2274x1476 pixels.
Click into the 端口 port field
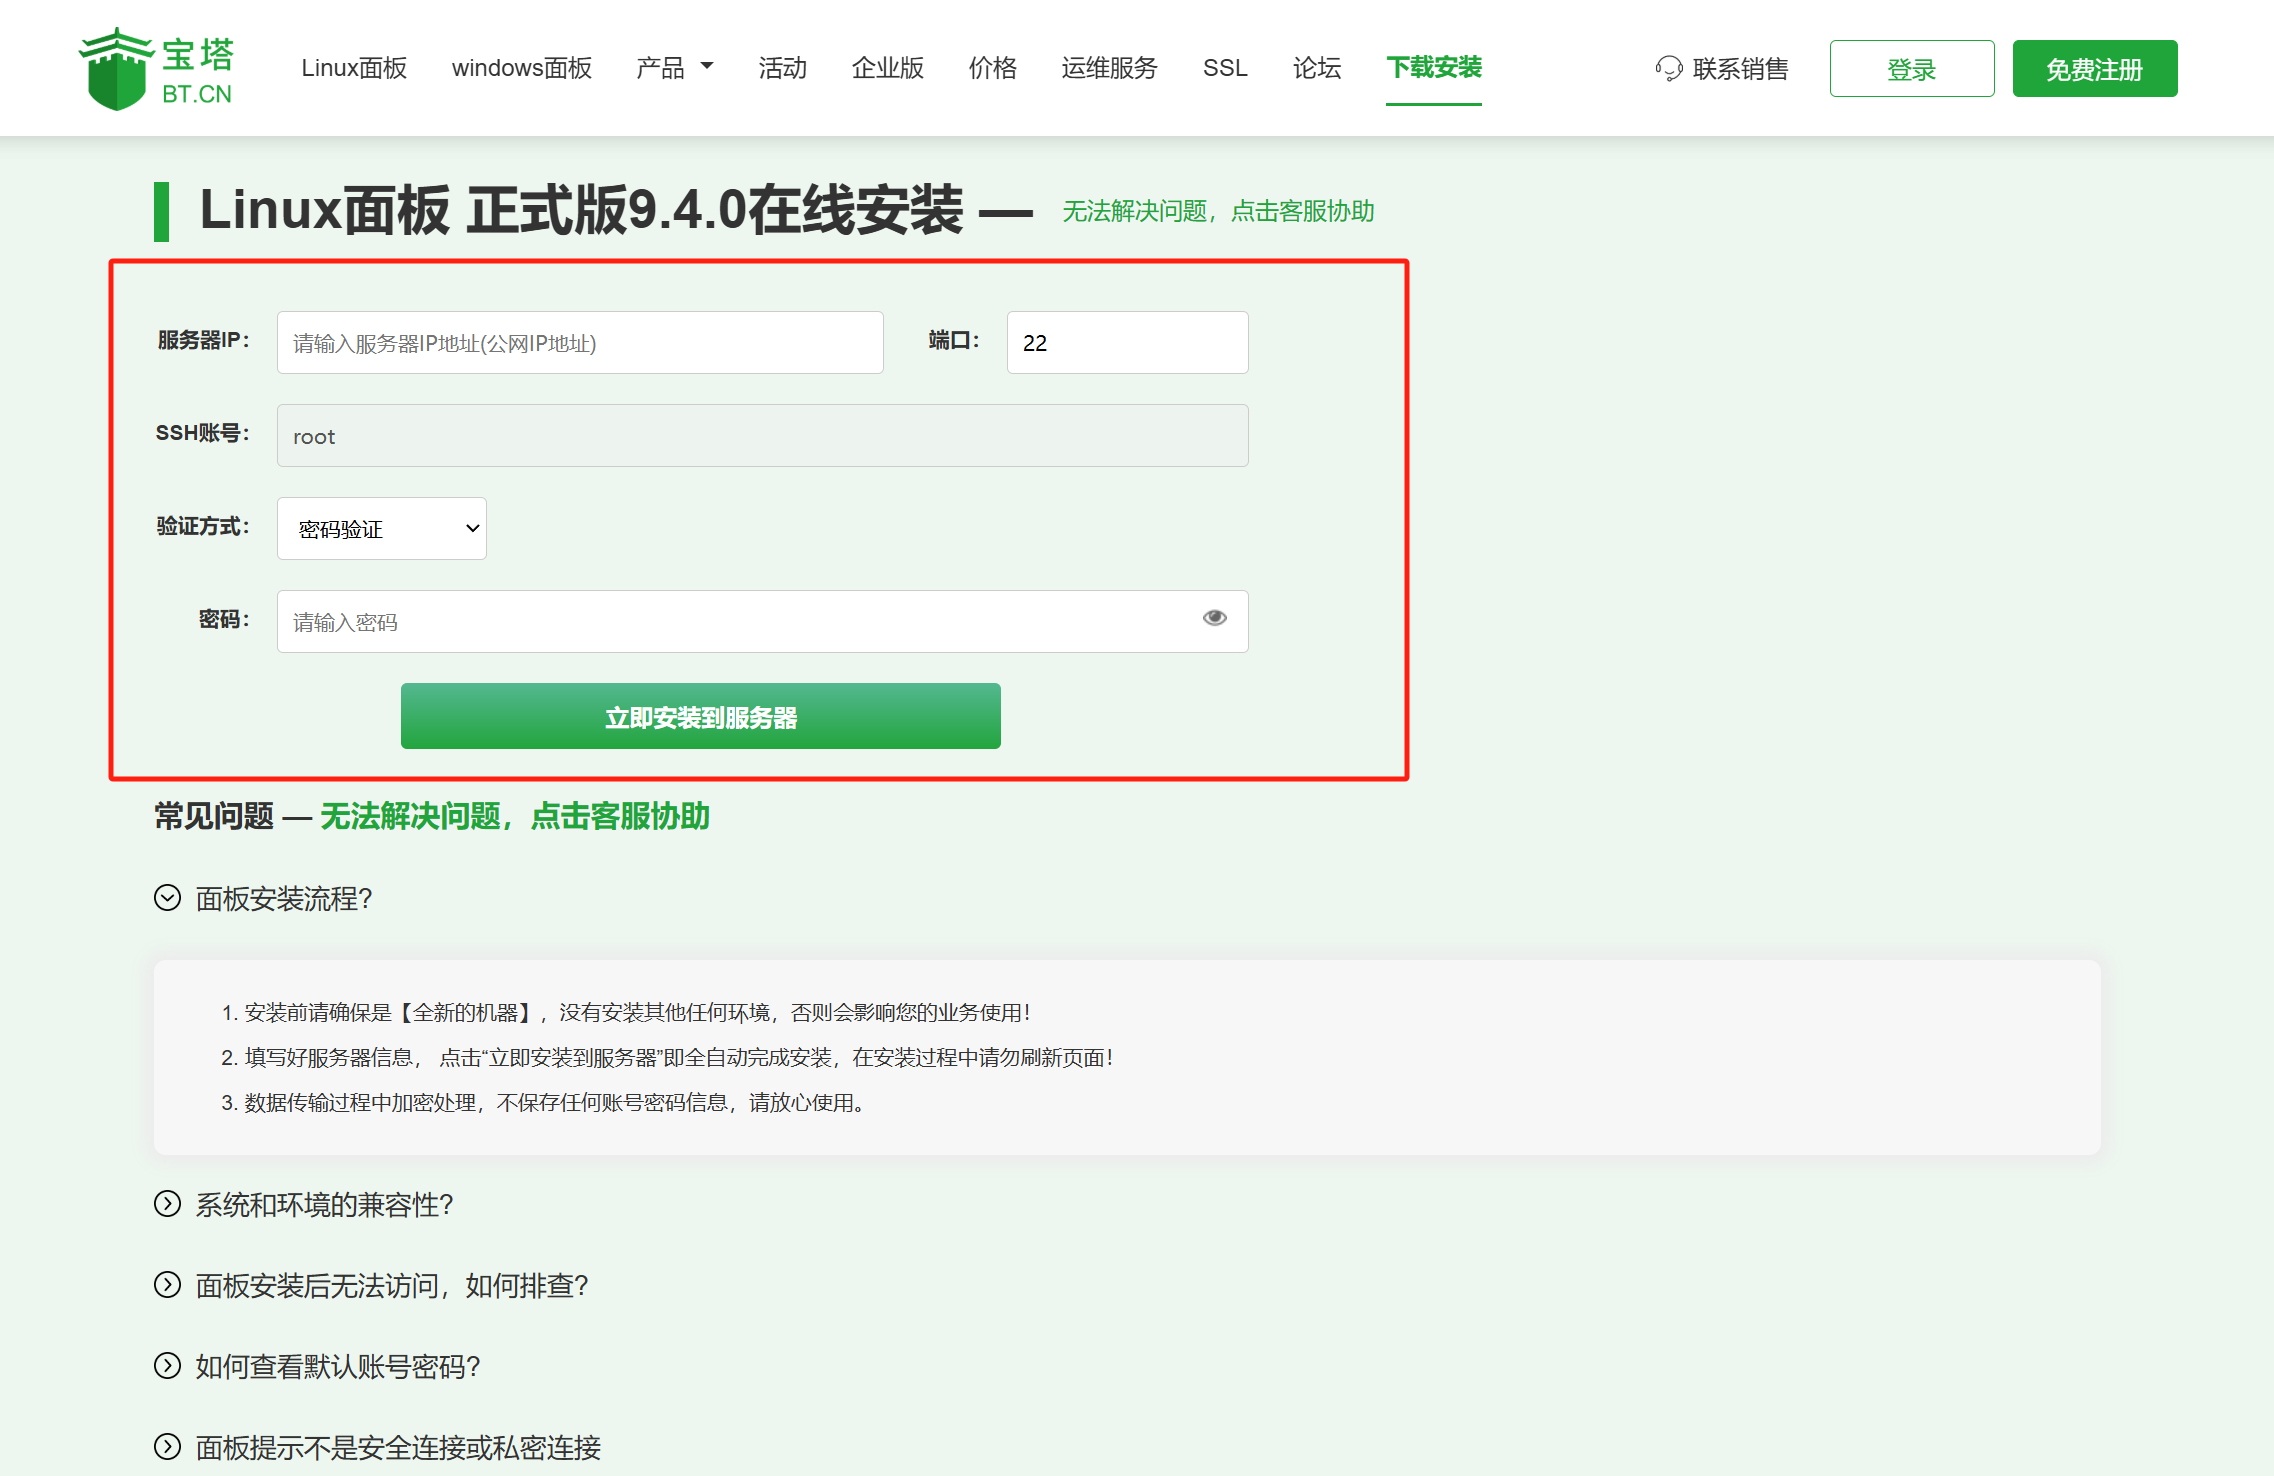(x=1126, y=343)
